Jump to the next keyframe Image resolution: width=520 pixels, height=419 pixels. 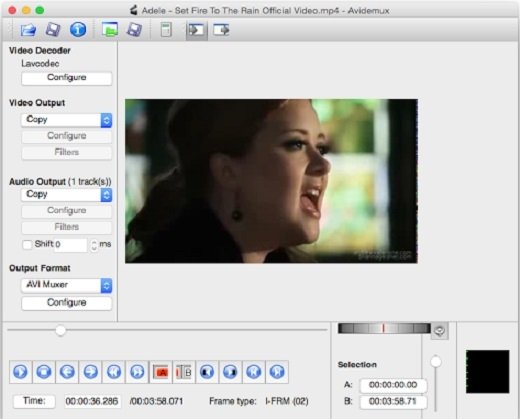tap(137, 372)
